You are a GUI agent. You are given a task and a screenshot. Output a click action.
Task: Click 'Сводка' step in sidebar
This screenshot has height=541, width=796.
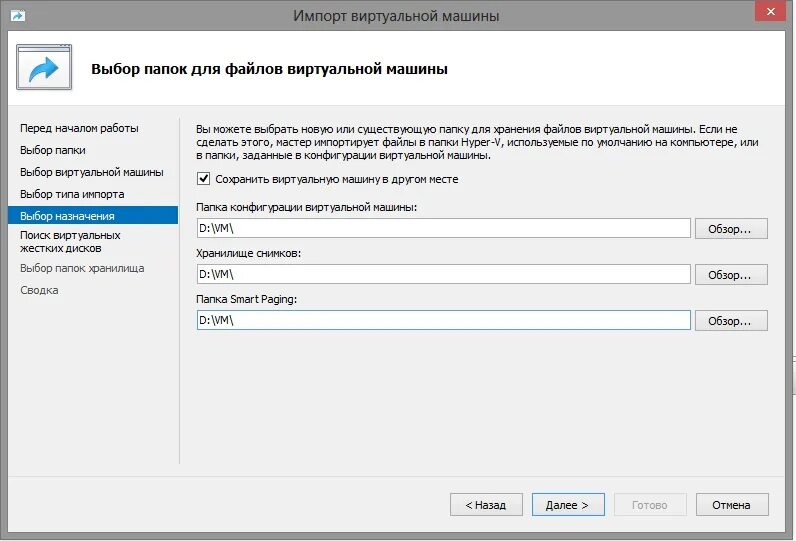point(39,290)
